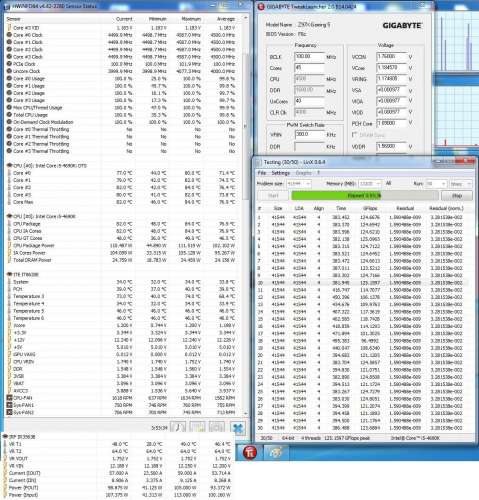Click the Core #0 Thermal Throttling icon

(9, 129)
